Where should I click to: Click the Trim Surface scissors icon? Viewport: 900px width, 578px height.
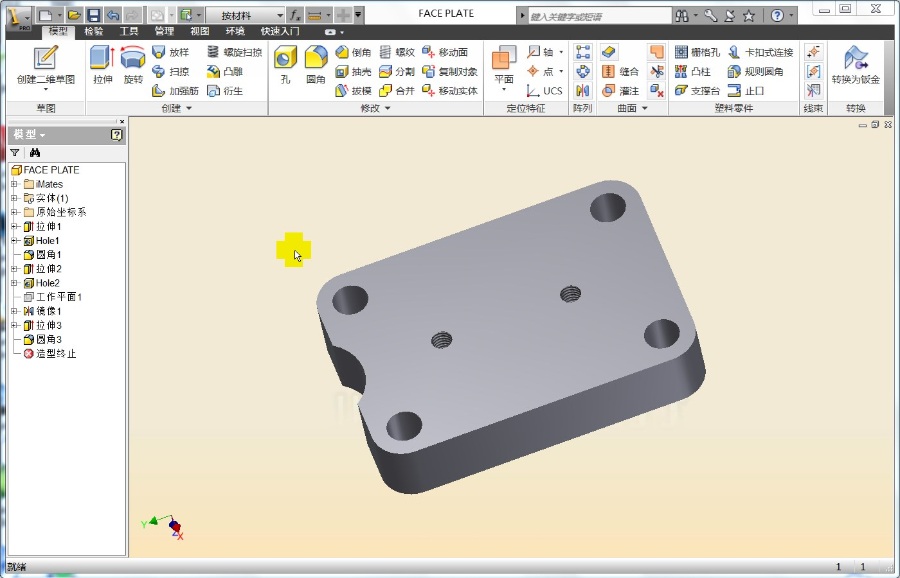(x=657, y=71)
